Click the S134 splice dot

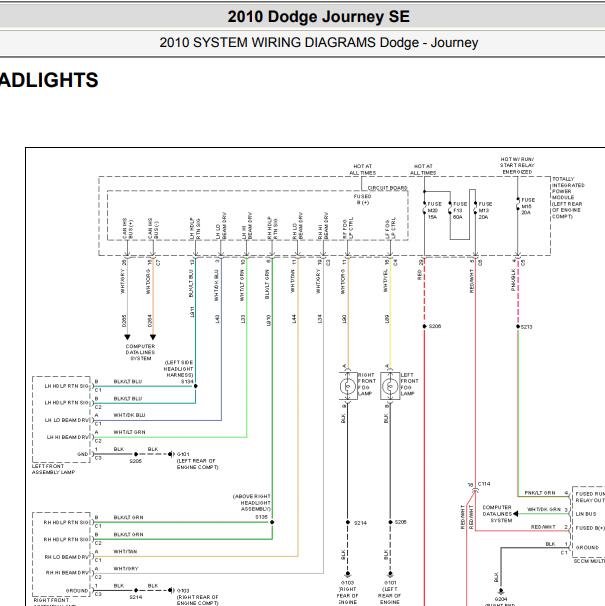pos(196,386)
